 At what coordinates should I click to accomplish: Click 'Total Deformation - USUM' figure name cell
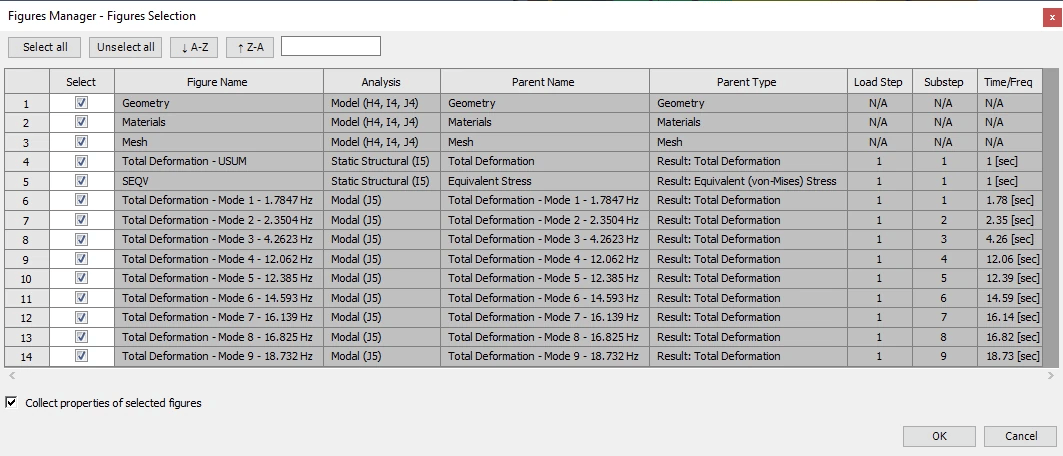pyautogui.click(x=218, y=161)
